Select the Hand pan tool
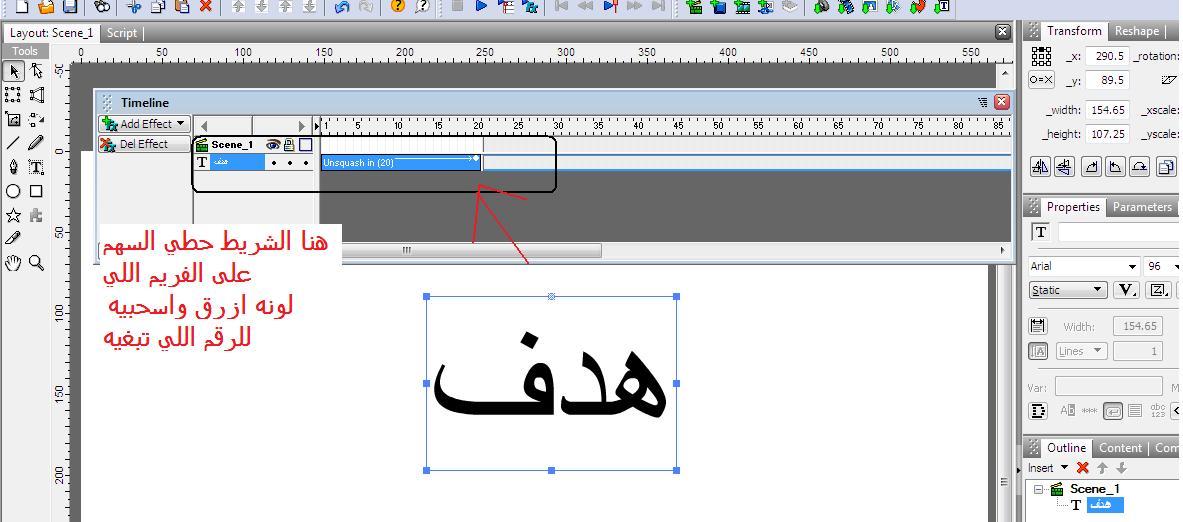 point(13,263)
